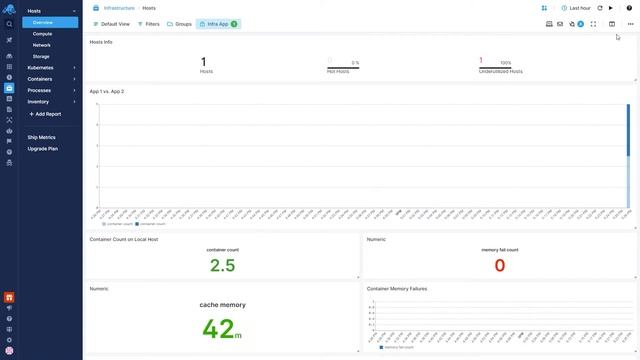
Task: Open search with the magnifier icon
Action: (9, 24)
